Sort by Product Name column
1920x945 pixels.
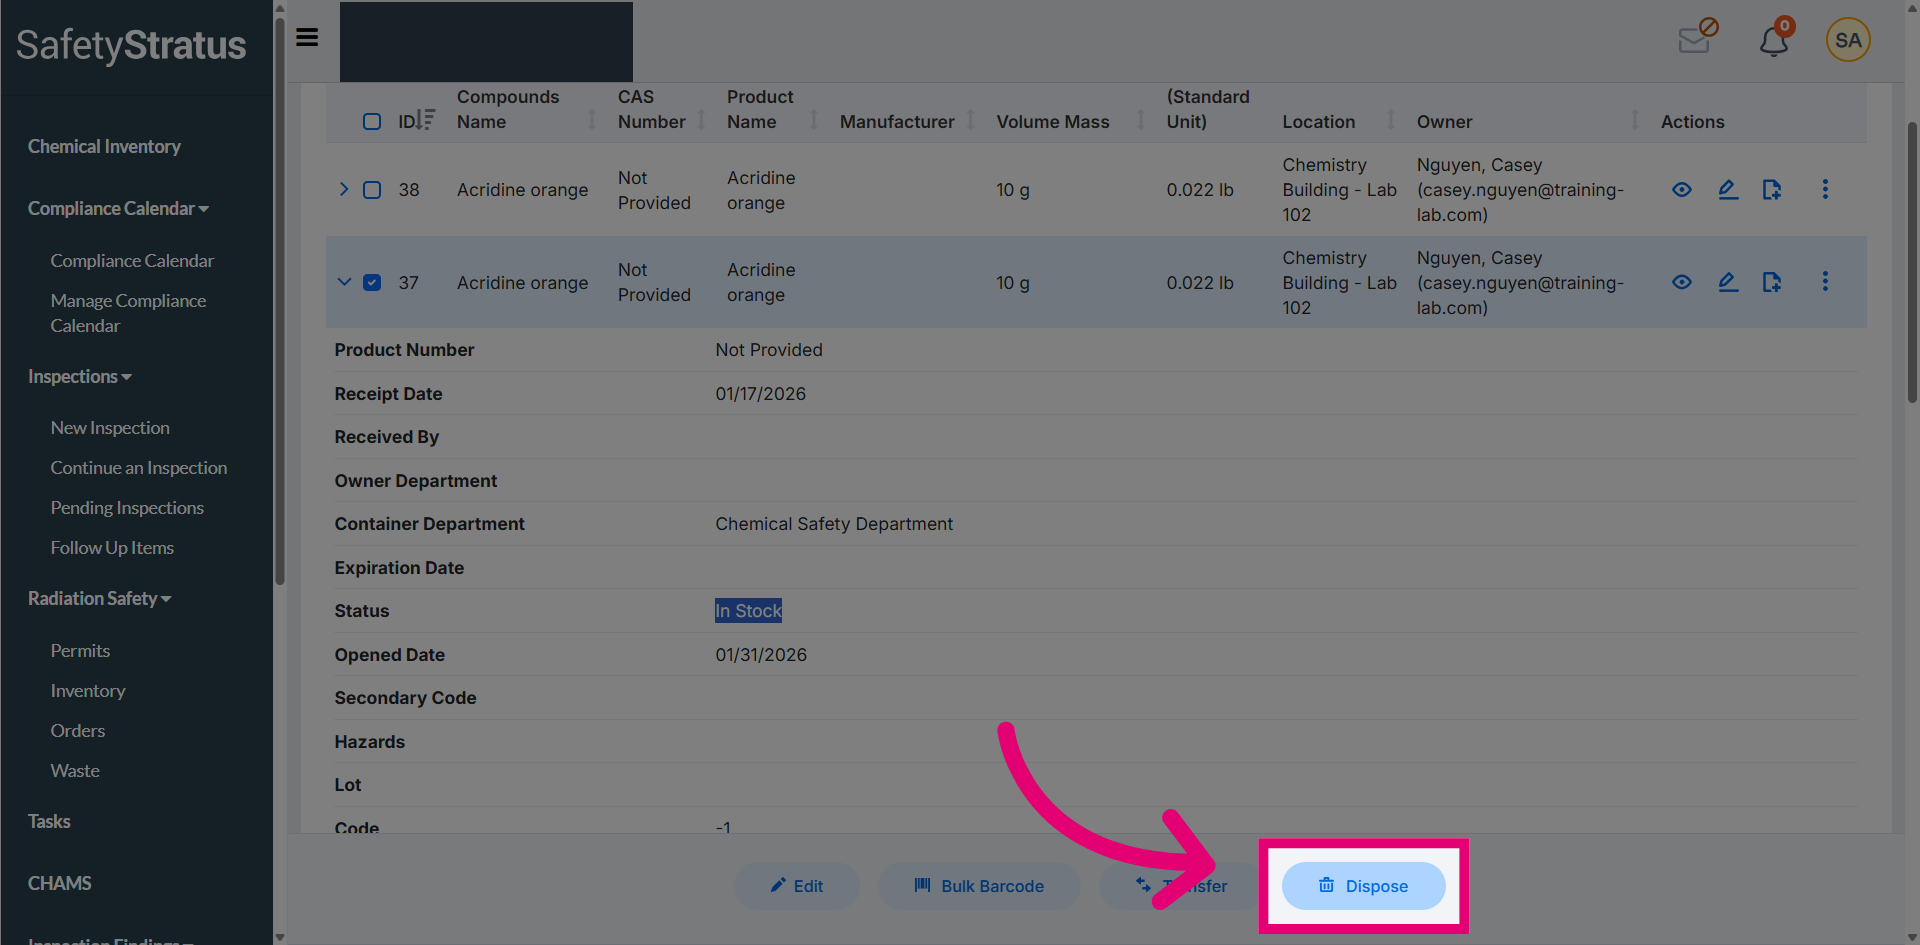click(x=814, y=121)
